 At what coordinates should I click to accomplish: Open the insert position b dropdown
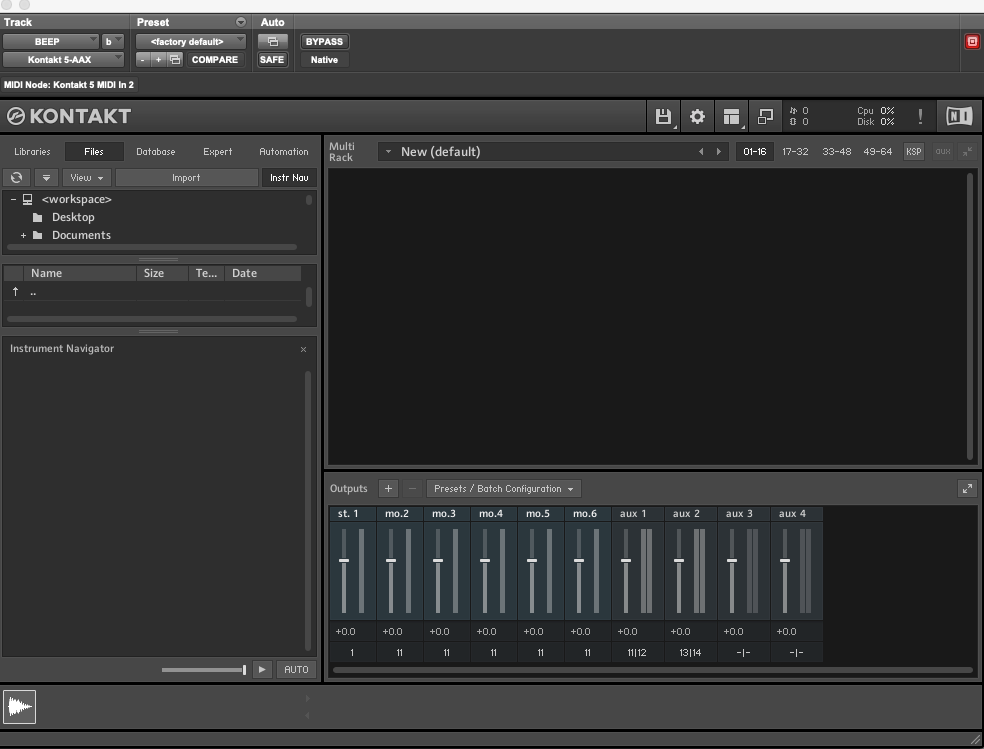[x=112, y=41]
